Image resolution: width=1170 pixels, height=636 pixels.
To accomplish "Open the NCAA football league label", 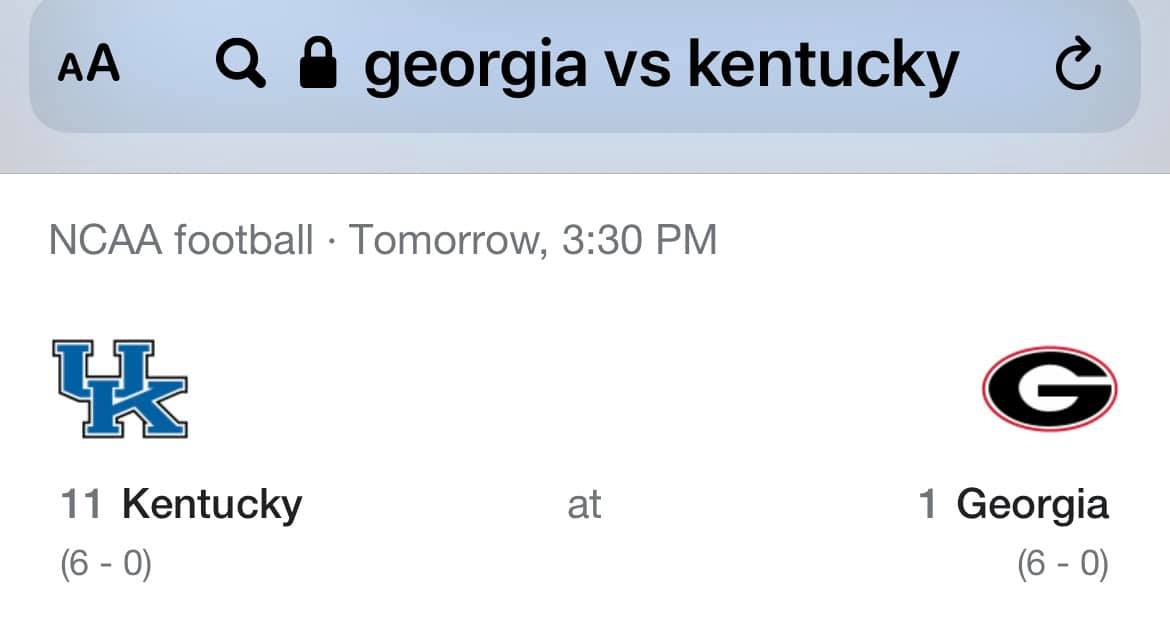I will pos(181,240).
